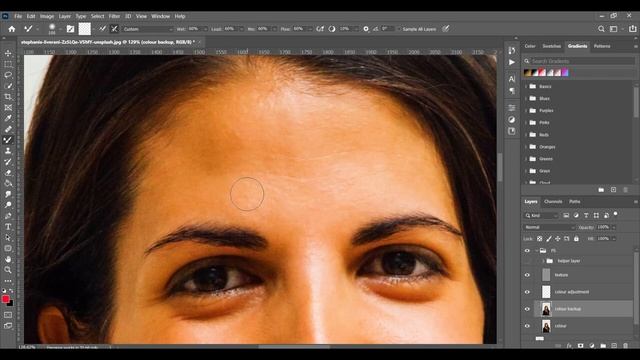640x360 pixels.
Task: Show the helper layer group
Action: [527, 261]
